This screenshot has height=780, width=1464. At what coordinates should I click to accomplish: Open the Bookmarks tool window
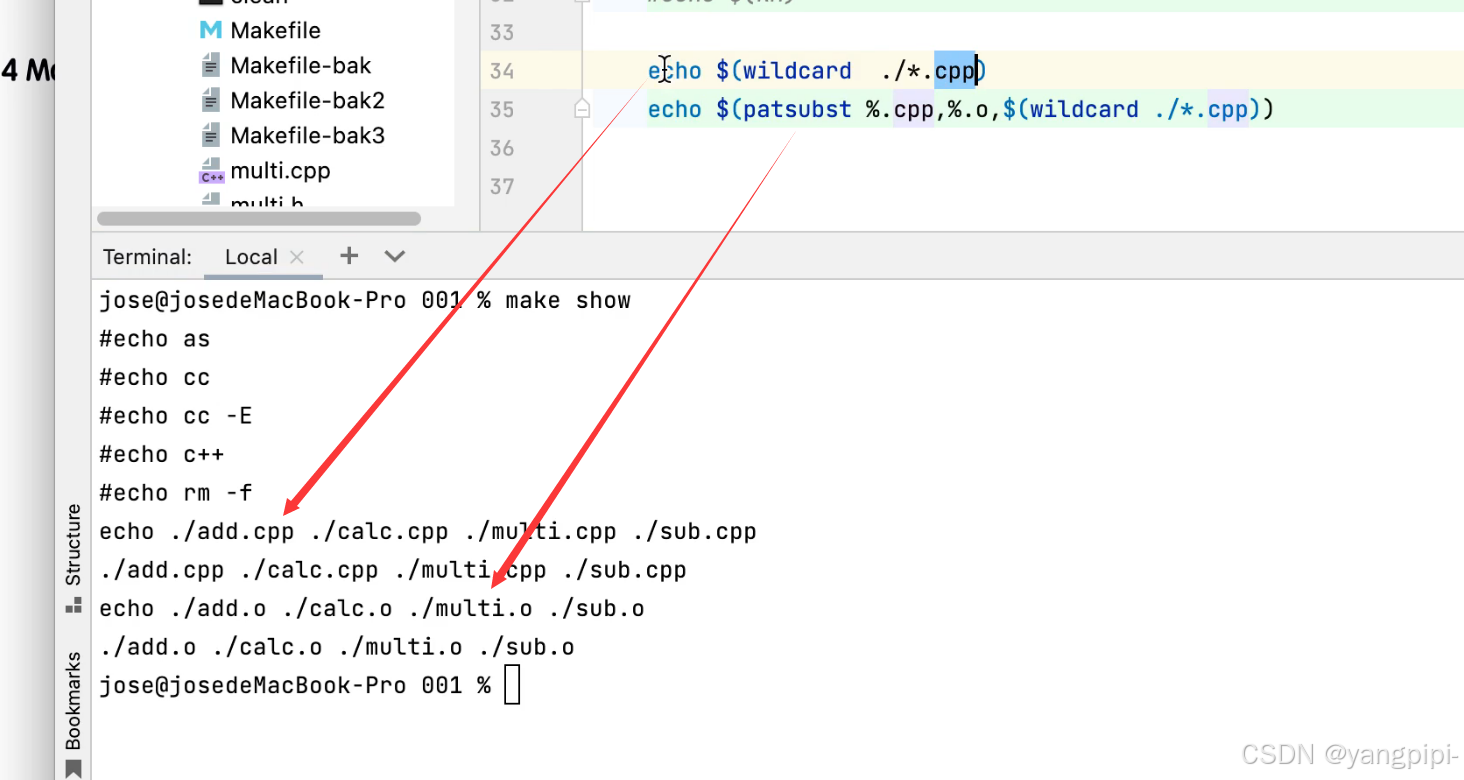[73, 701]
